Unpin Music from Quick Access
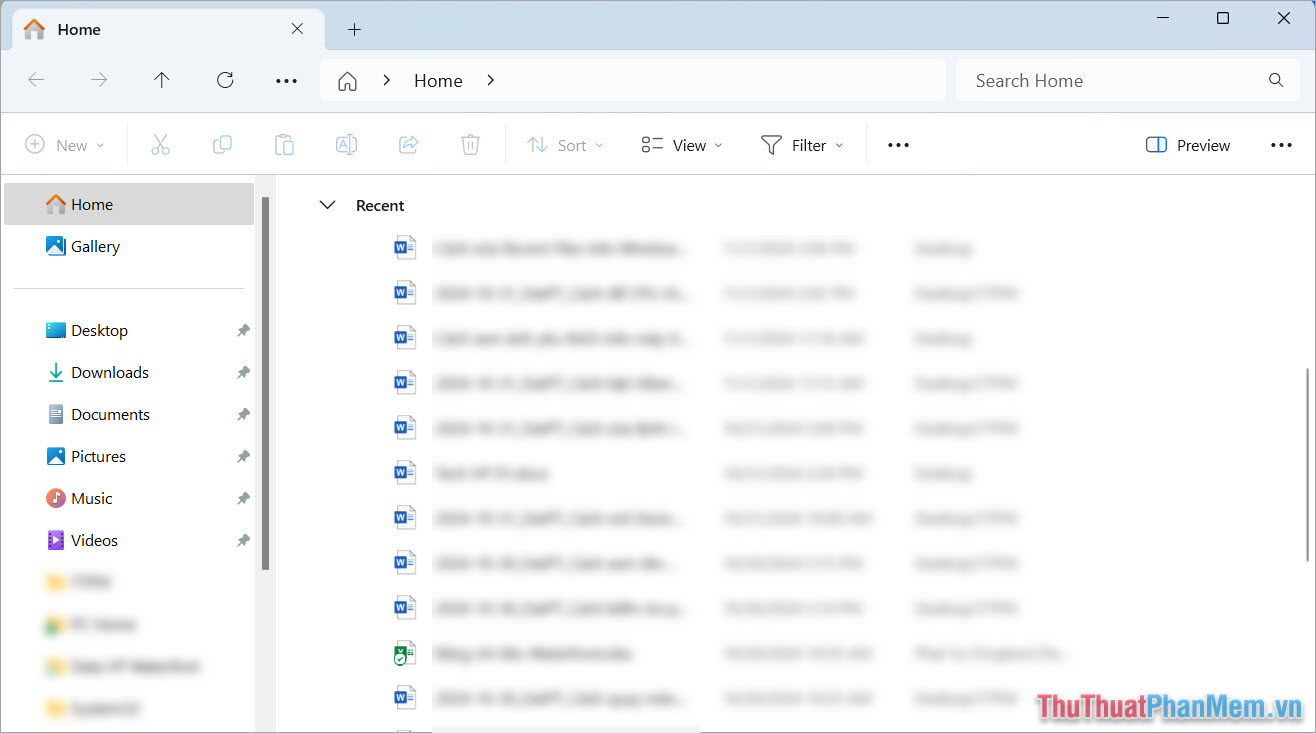Image resolution: width=1316 pixels, height=733 pixels. pyautogui.click(x=243, y=498)
